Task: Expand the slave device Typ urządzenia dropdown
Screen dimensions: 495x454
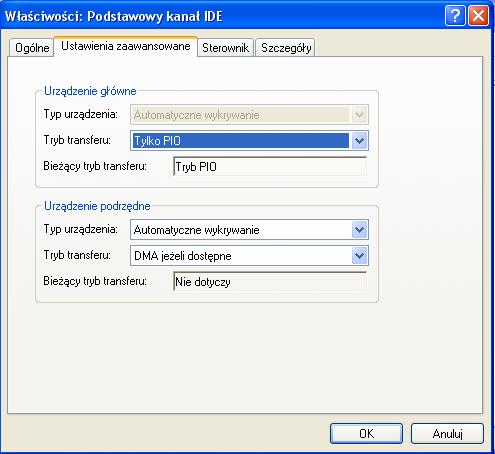Action: coord(359,230)
